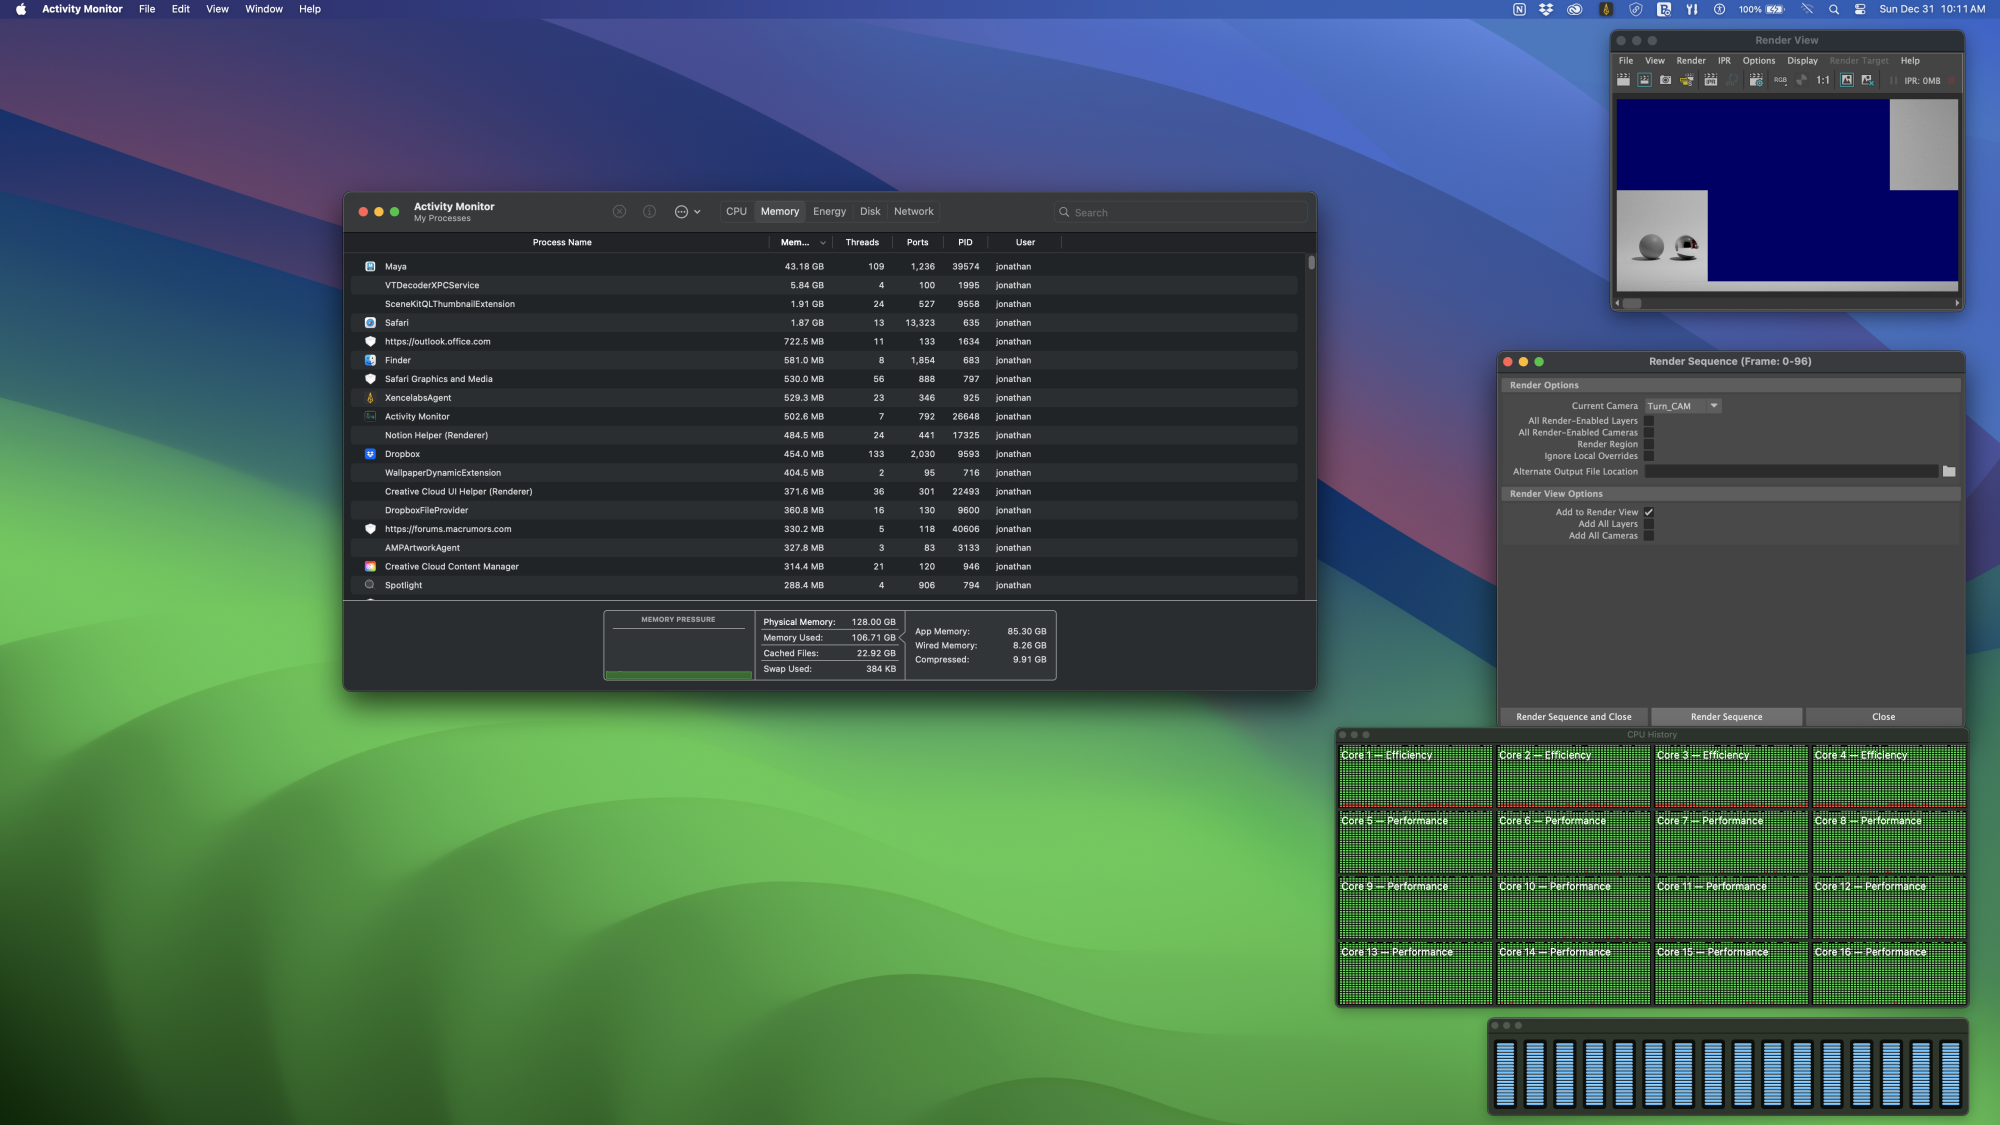2000x1125 pixels.
Task: Click the Memory column sort chevron
Action: (x=823, y=243)
